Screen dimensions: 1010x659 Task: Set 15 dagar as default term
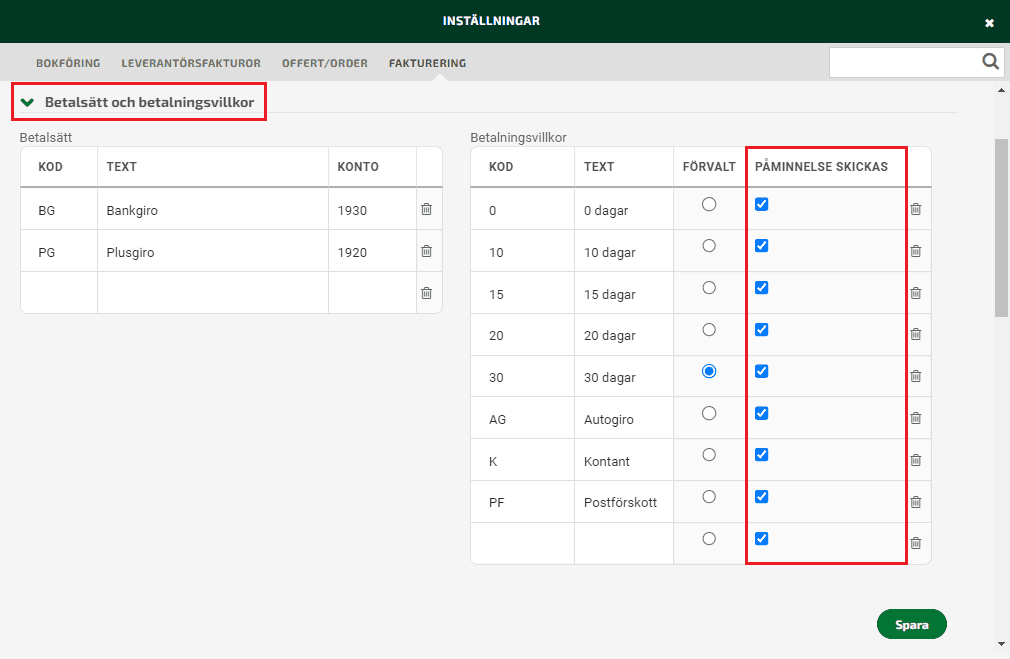[709, 288]
